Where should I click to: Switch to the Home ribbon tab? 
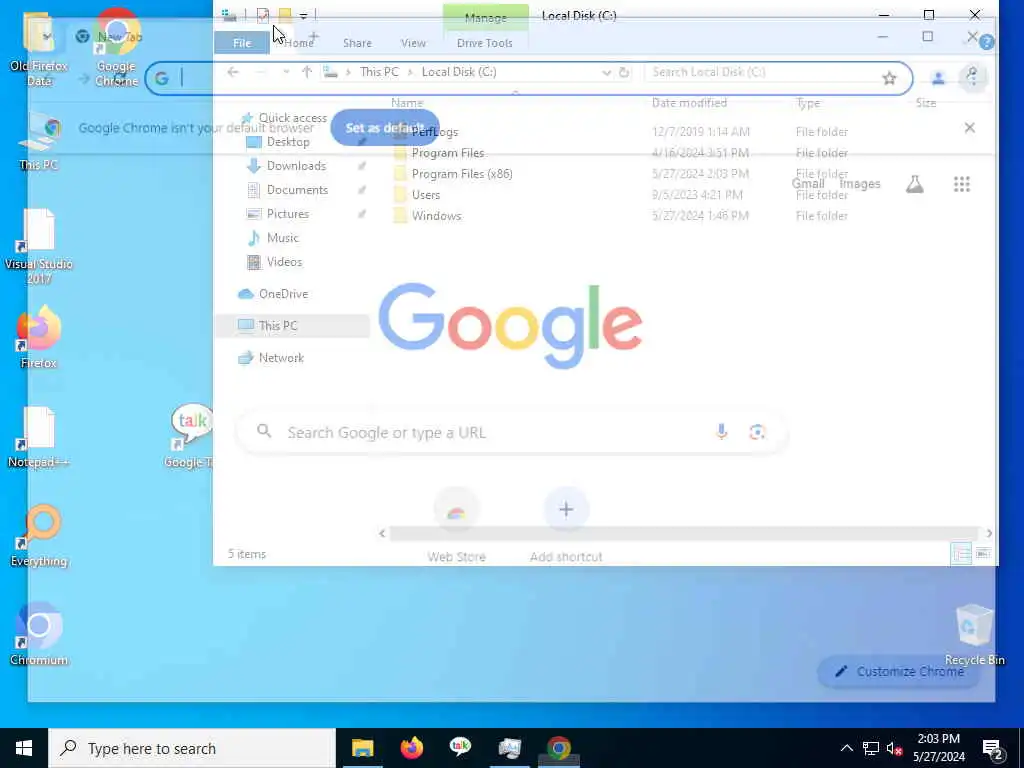click(x=299, y=43)
